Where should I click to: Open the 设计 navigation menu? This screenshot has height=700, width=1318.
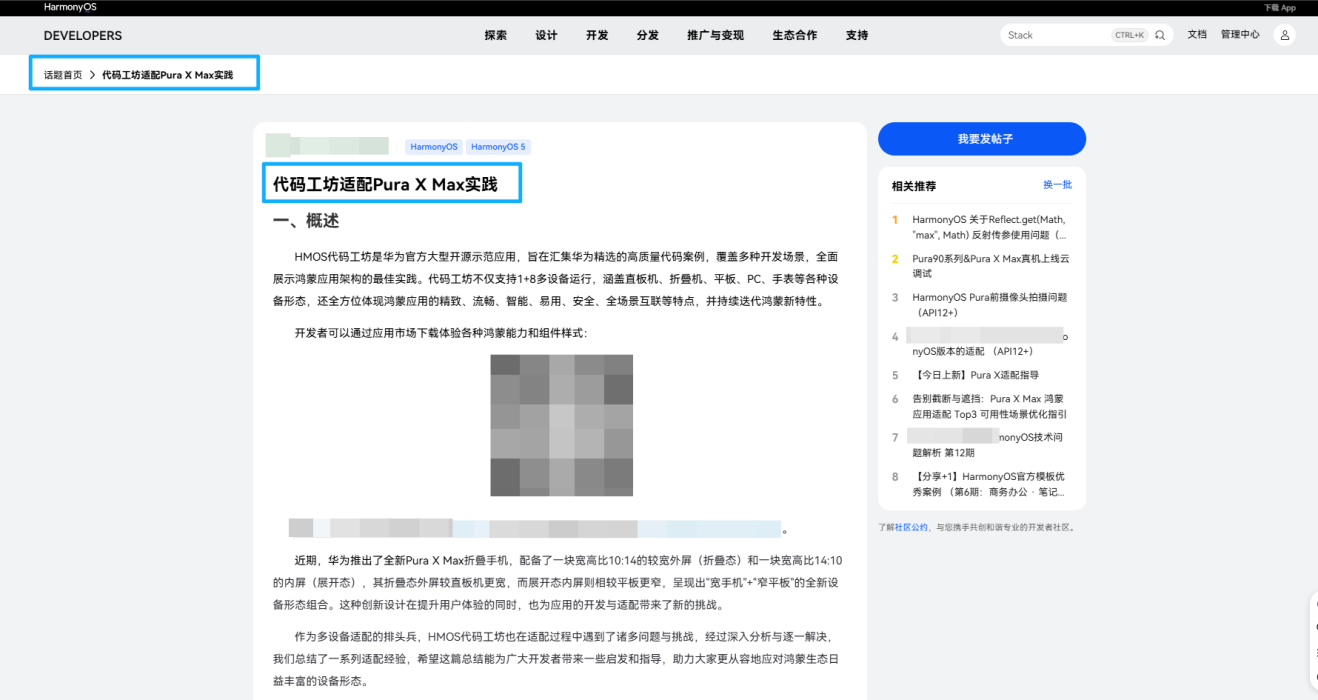coord(546,34)
